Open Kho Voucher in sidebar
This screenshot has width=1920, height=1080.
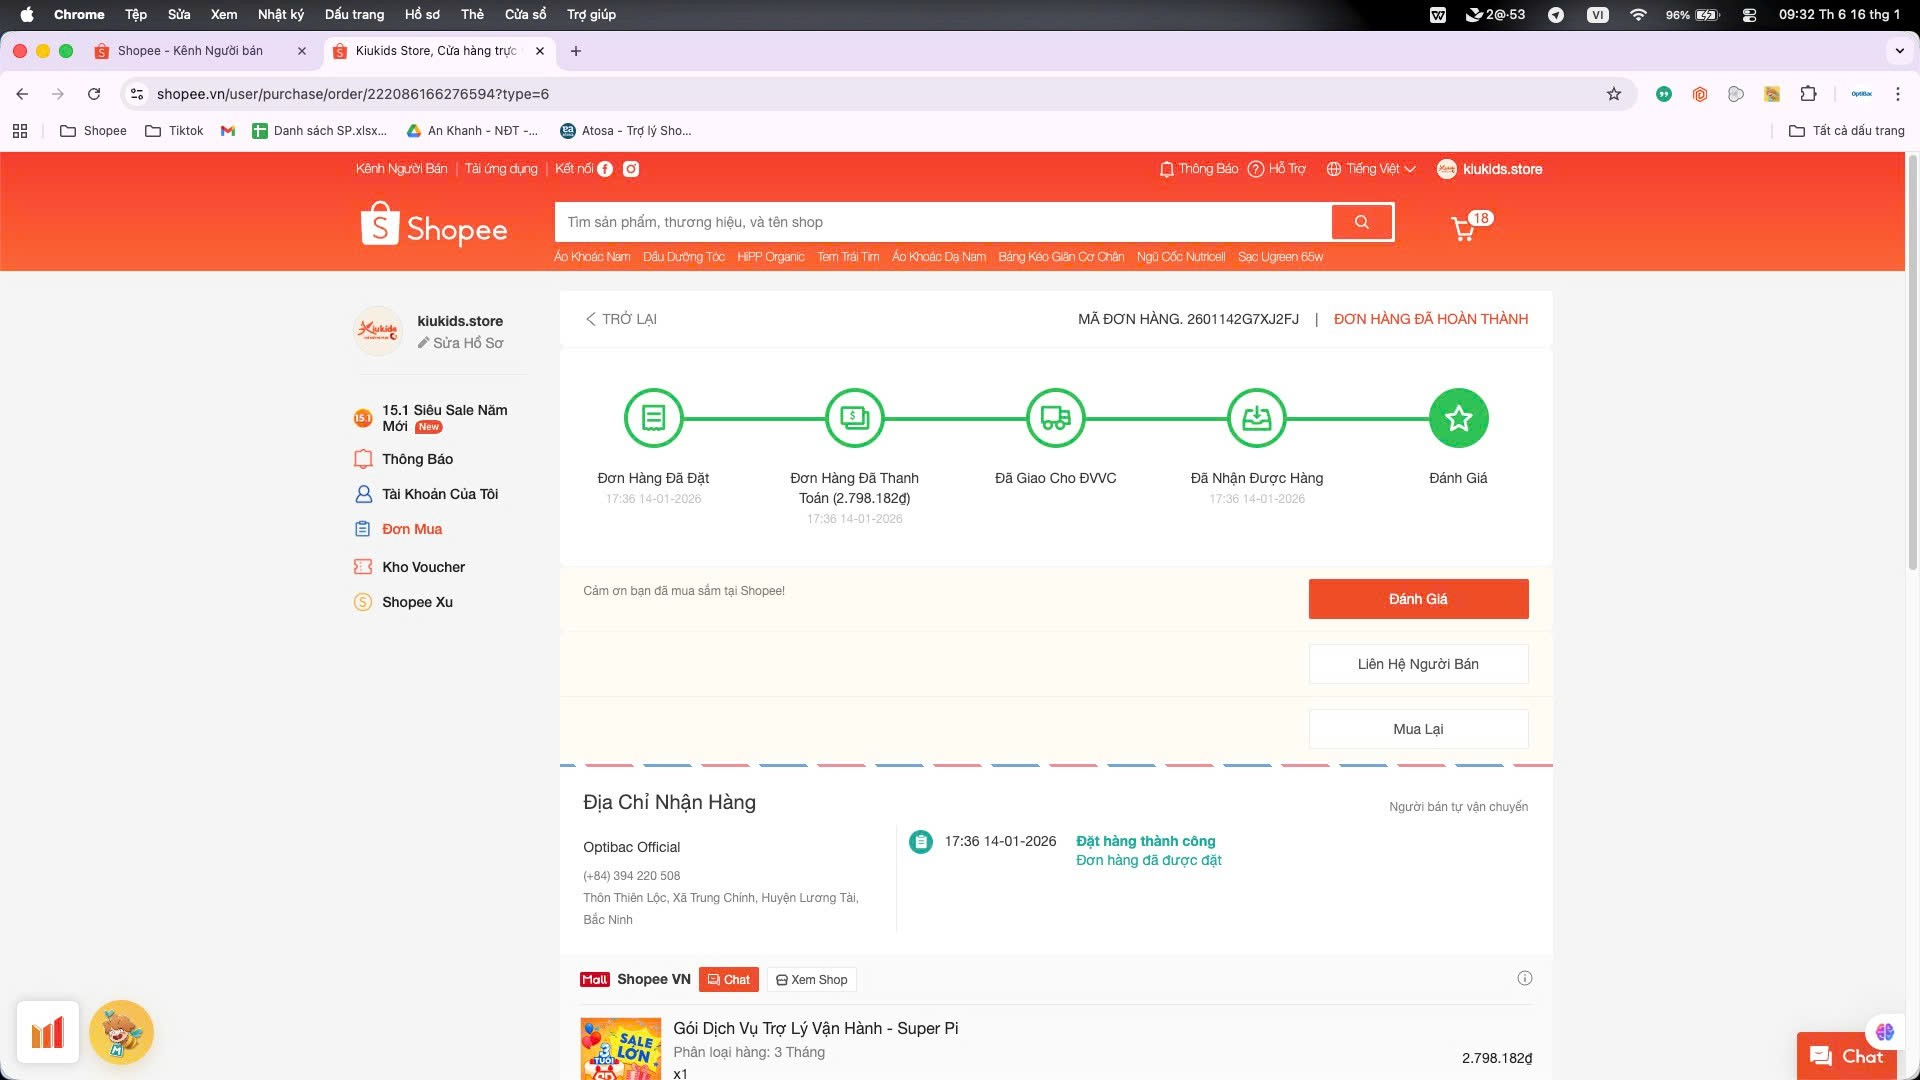(423, 567)
